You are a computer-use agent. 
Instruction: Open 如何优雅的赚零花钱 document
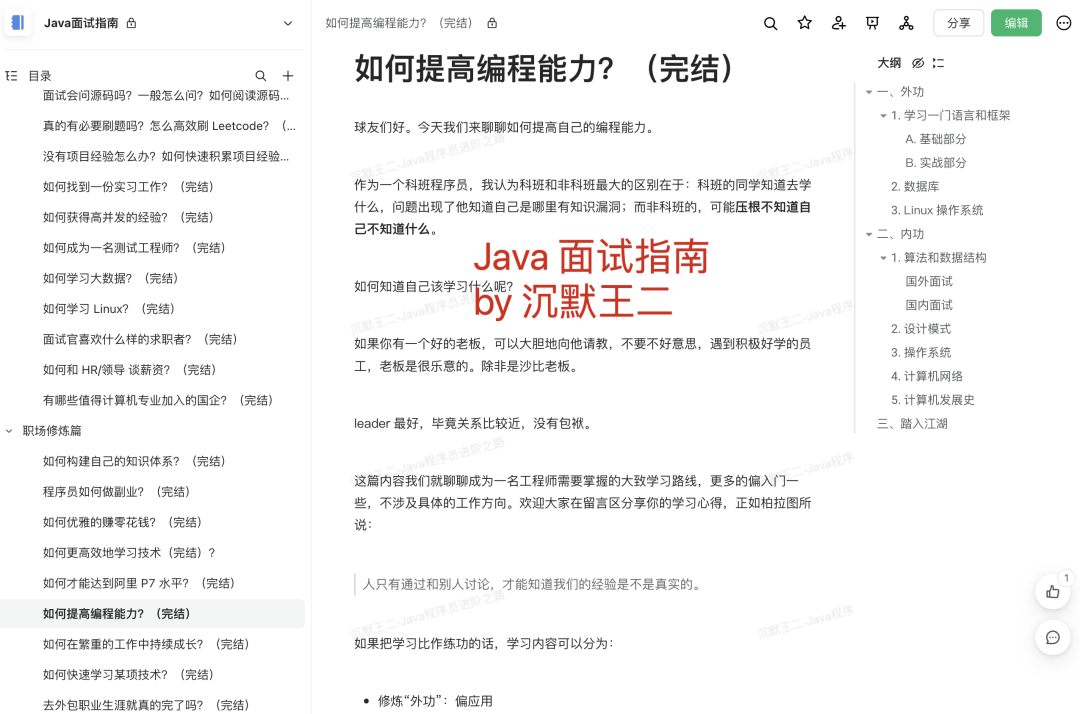coord(123,523)
